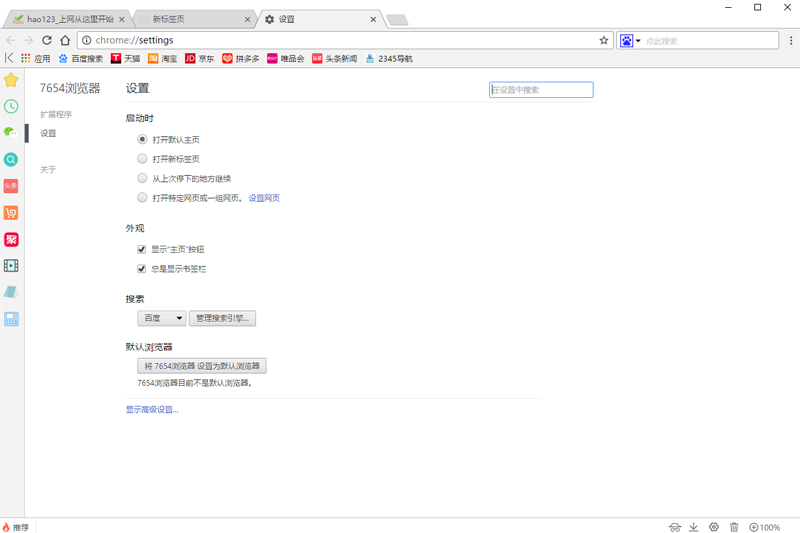Open the 头条新闻 bookmark

point(335,59)
